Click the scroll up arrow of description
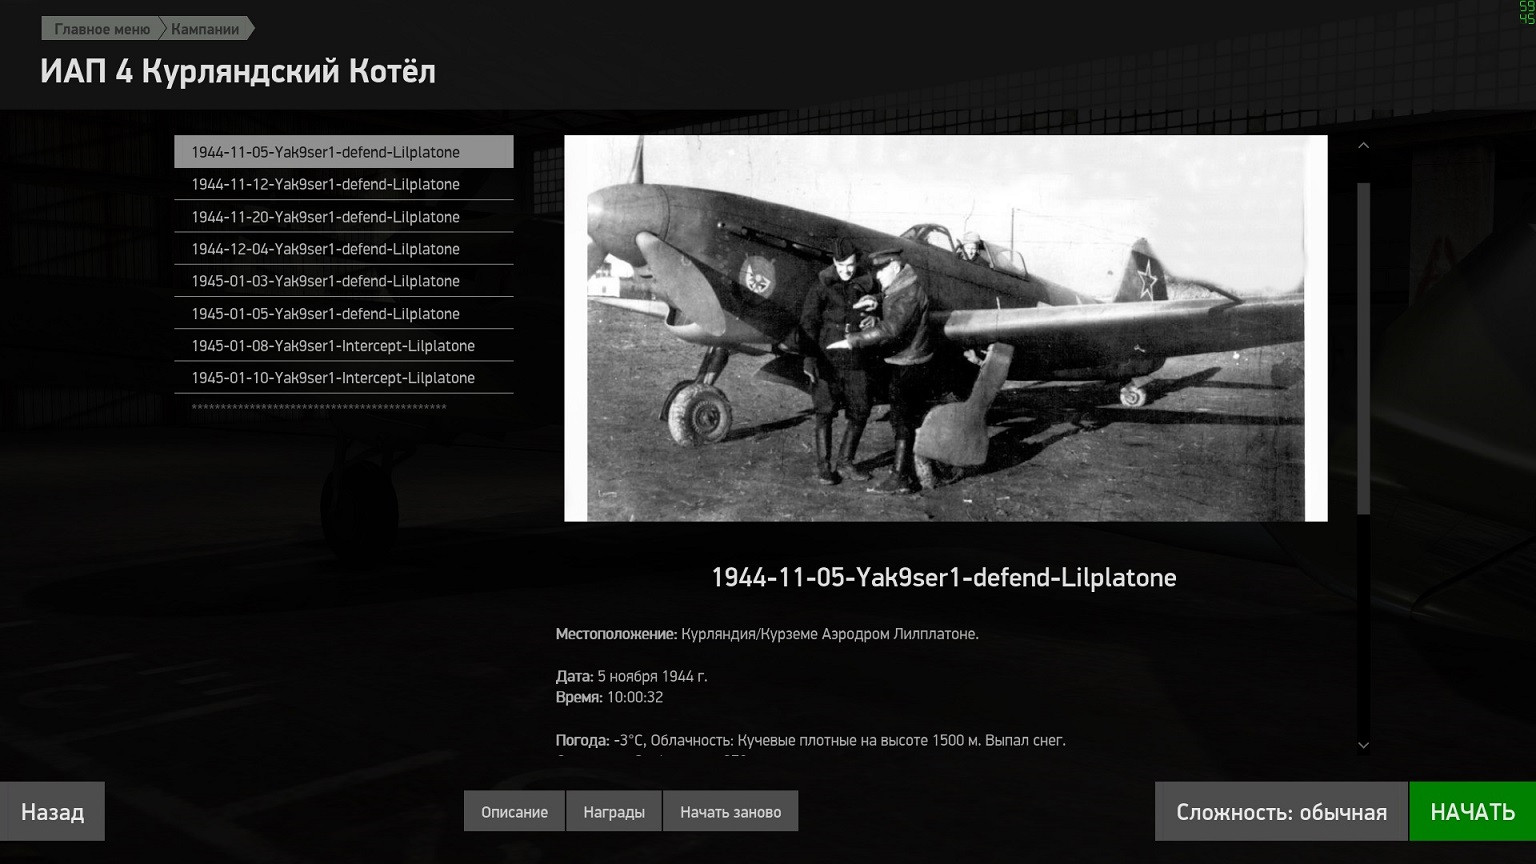1536x864 pixels. pos(1363,146)
